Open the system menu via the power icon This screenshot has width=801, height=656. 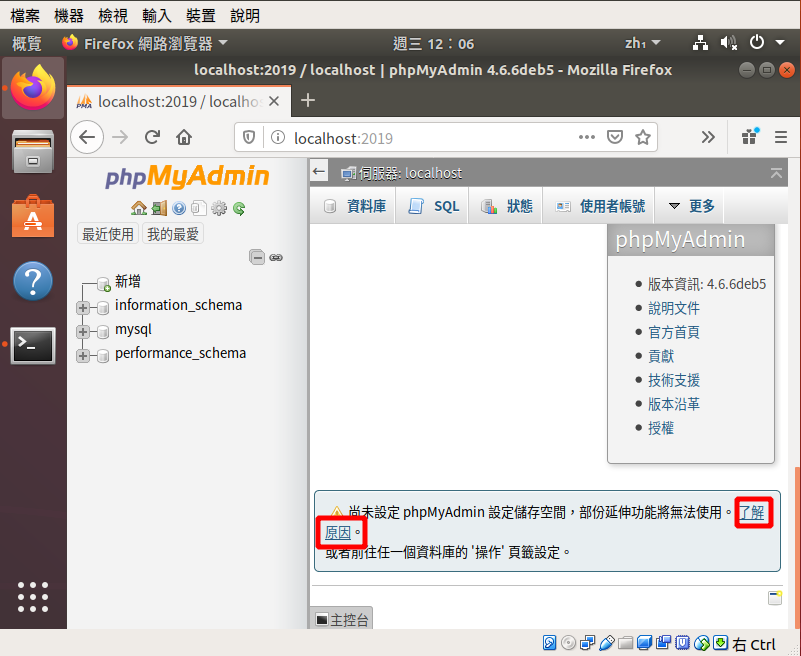point(757,42)
